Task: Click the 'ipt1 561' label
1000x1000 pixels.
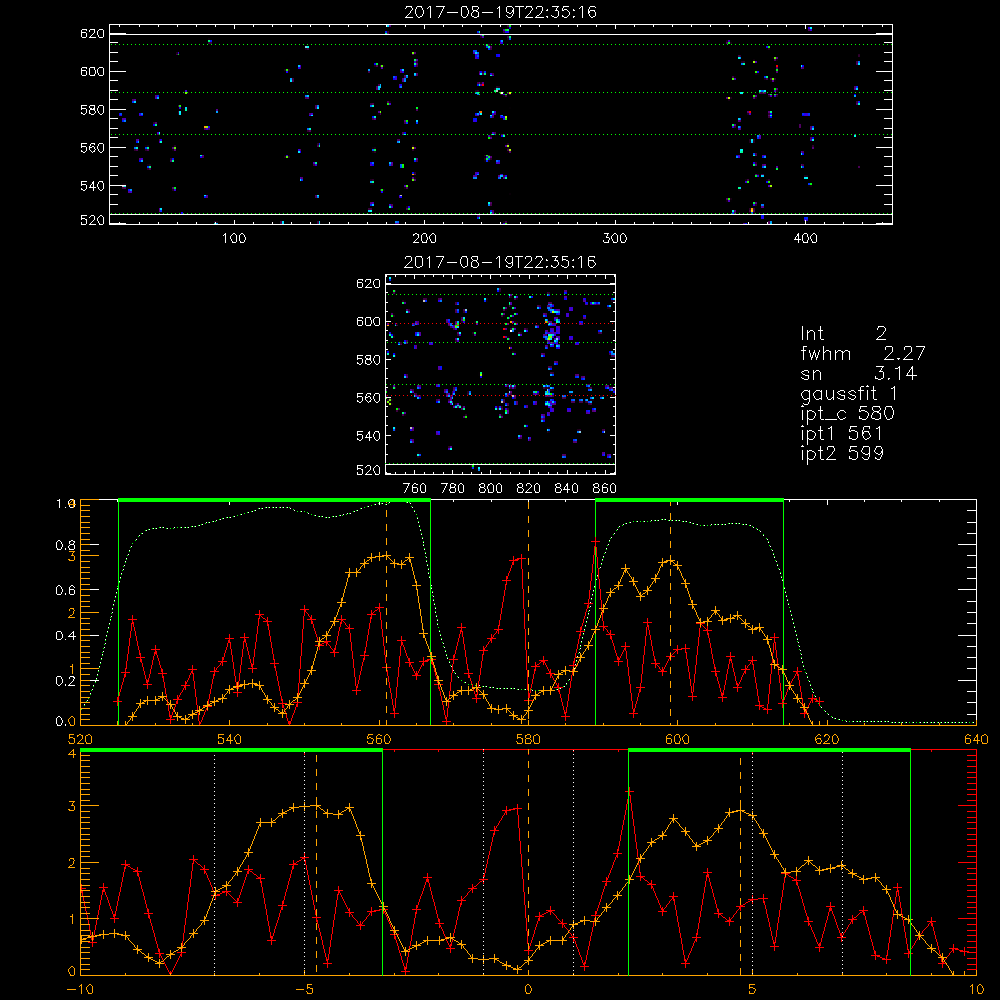Action: 842,434
